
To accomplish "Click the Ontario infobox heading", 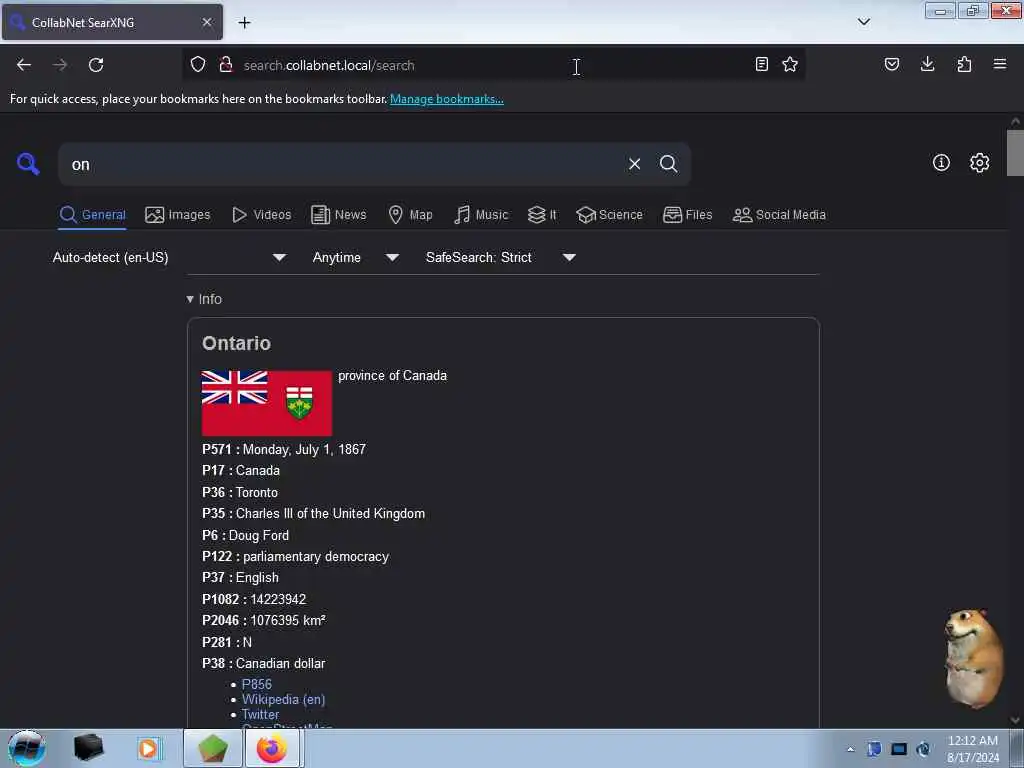I will (x=236, y=343).
